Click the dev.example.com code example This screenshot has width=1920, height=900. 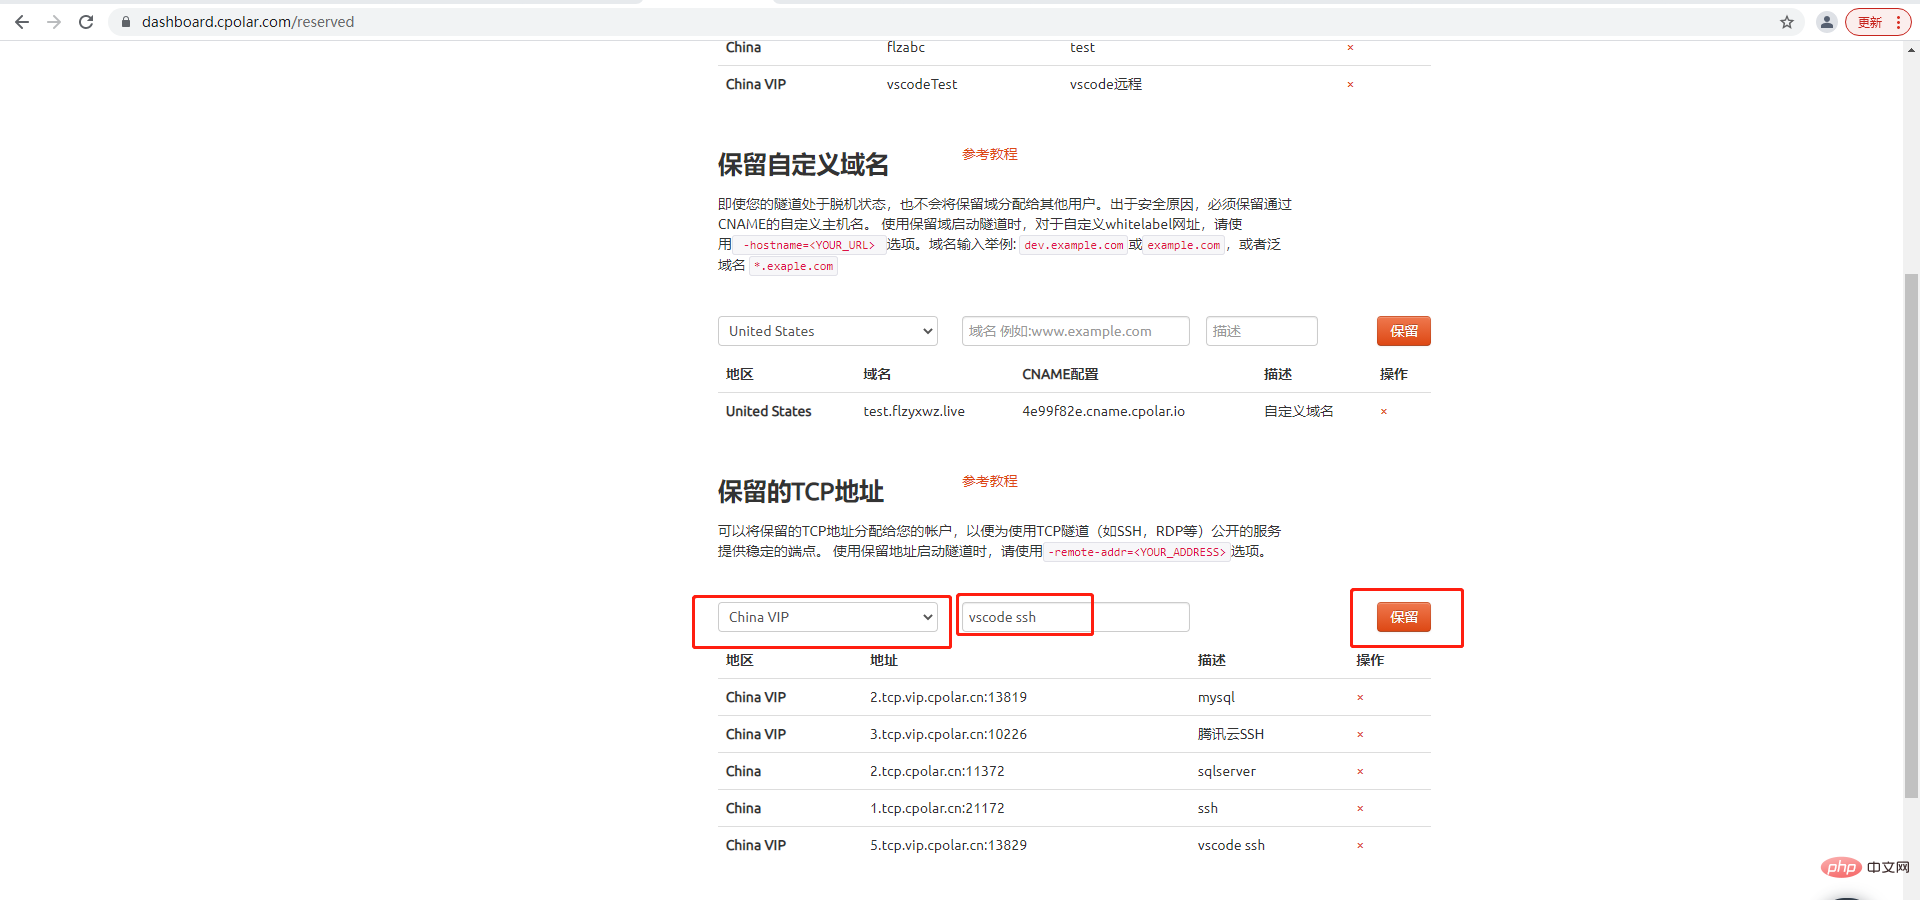(x=1074, y=245)
